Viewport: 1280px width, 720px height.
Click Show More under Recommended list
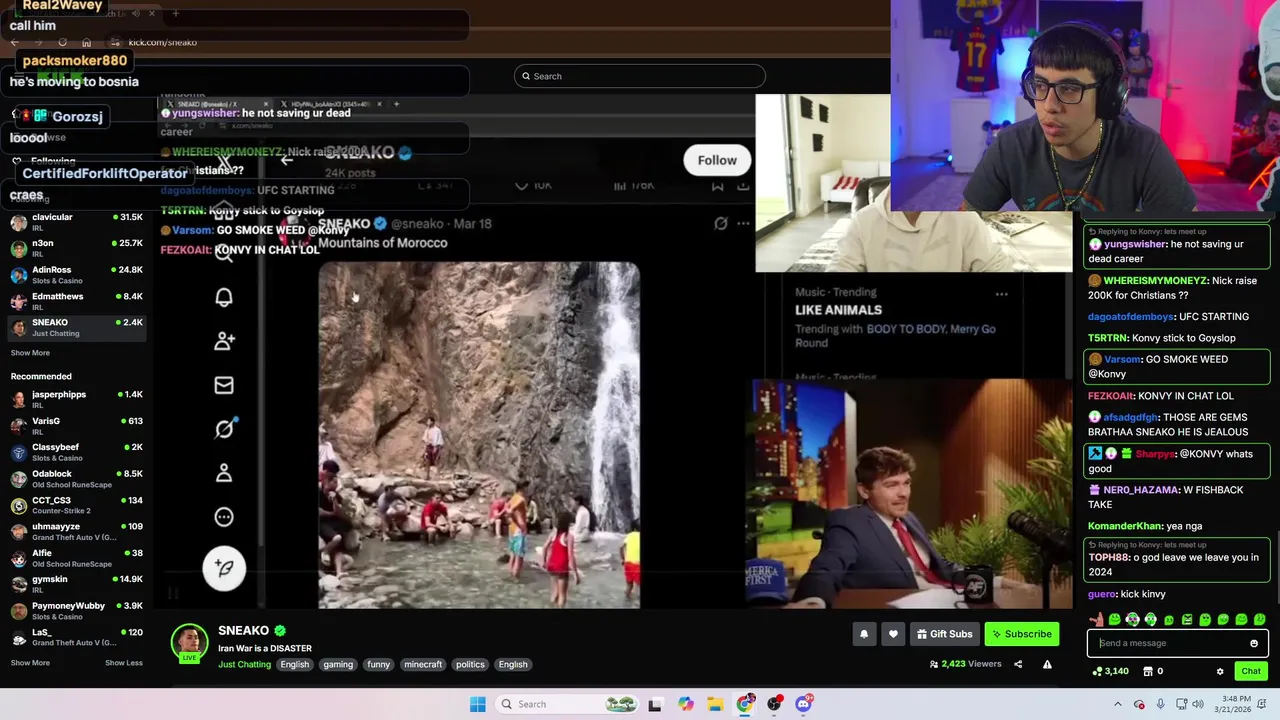[x=30, y=663]
